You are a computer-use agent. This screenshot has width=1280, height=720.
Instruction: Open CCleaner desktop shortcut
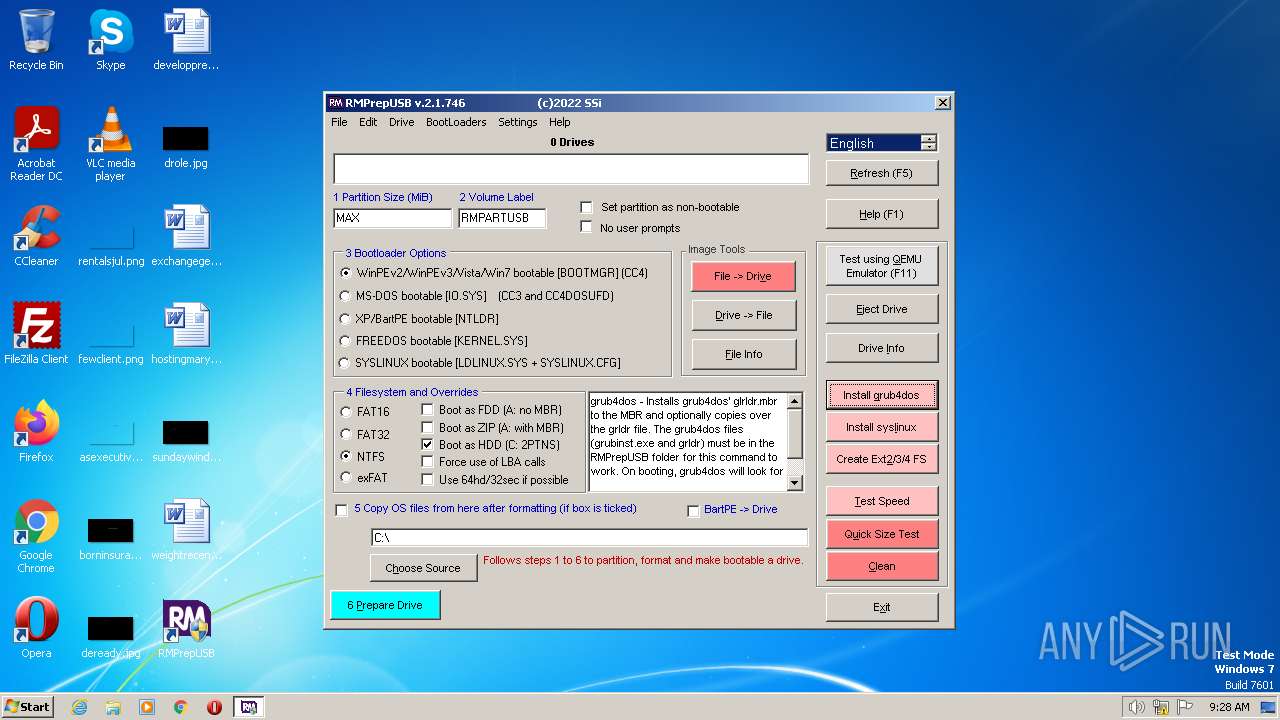36,236
